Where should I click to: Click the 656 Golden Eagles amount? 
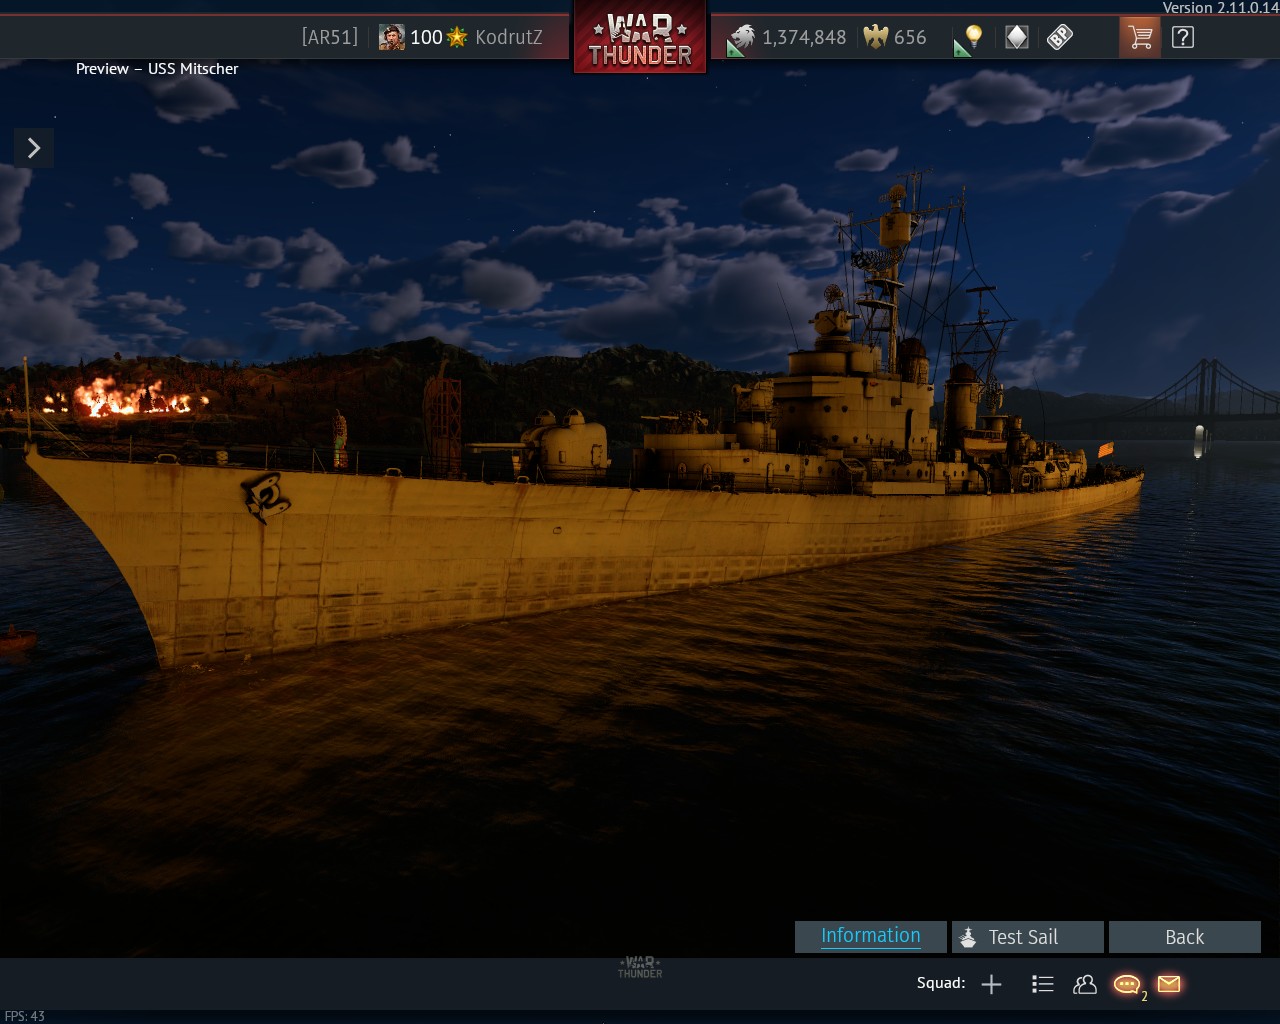910,38
